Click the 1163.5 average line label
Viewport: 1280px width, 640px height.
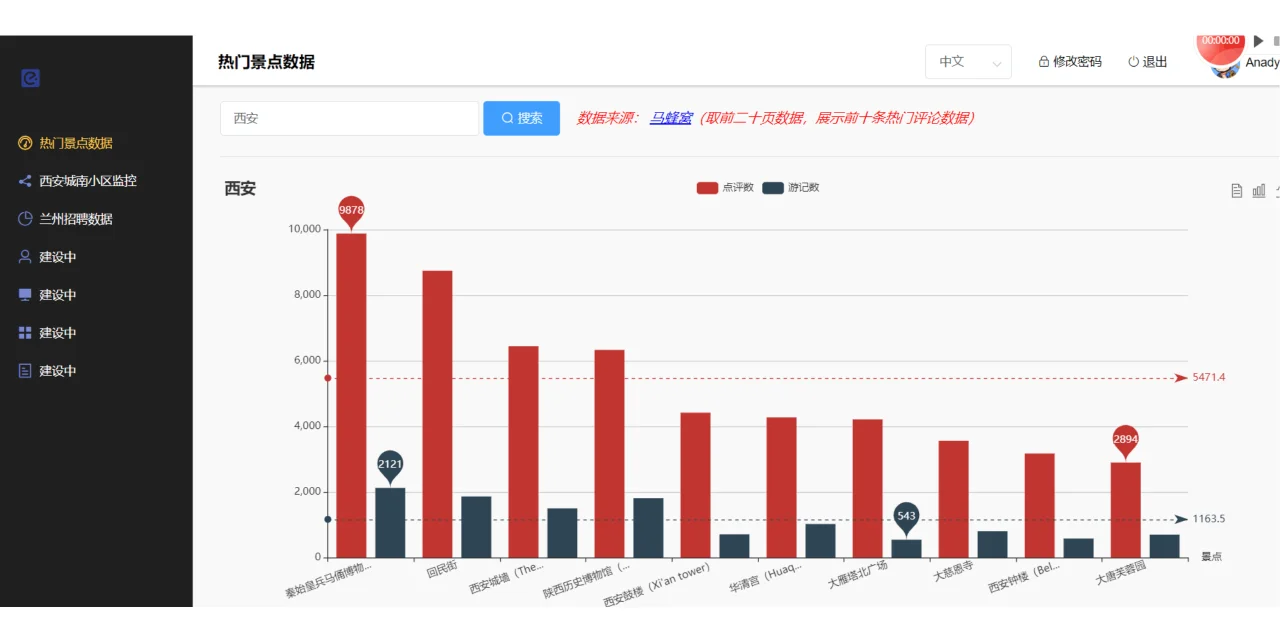click(x=1208, y=519)
